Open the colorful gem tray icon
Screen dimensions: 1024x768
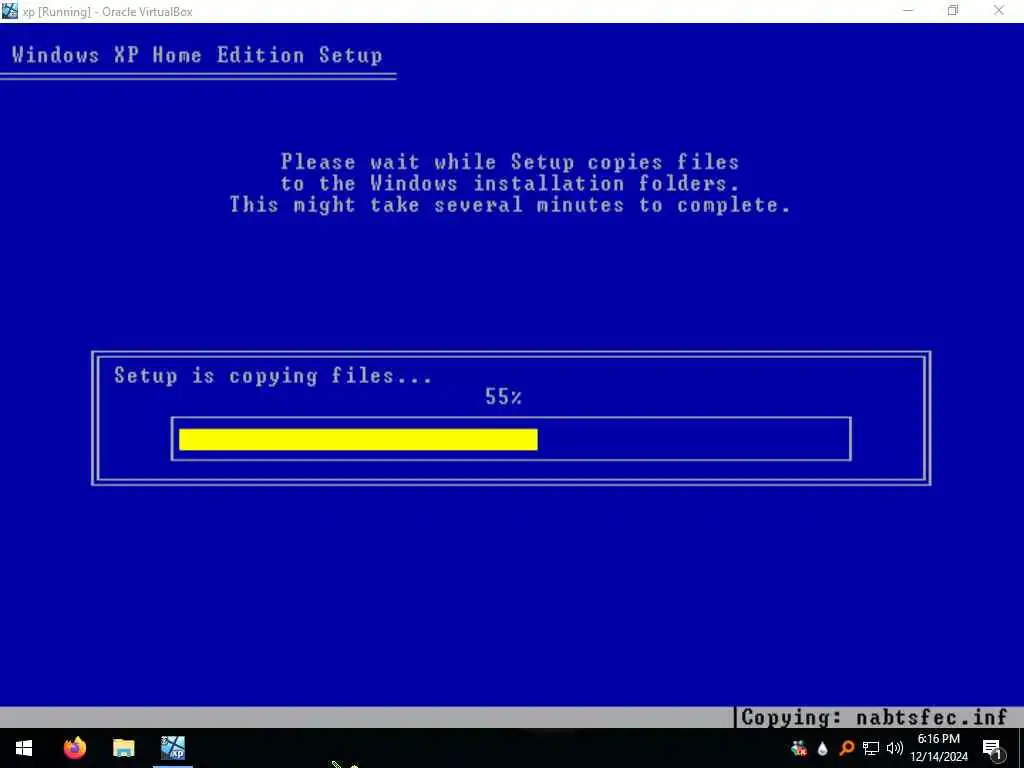pos(798,748)
